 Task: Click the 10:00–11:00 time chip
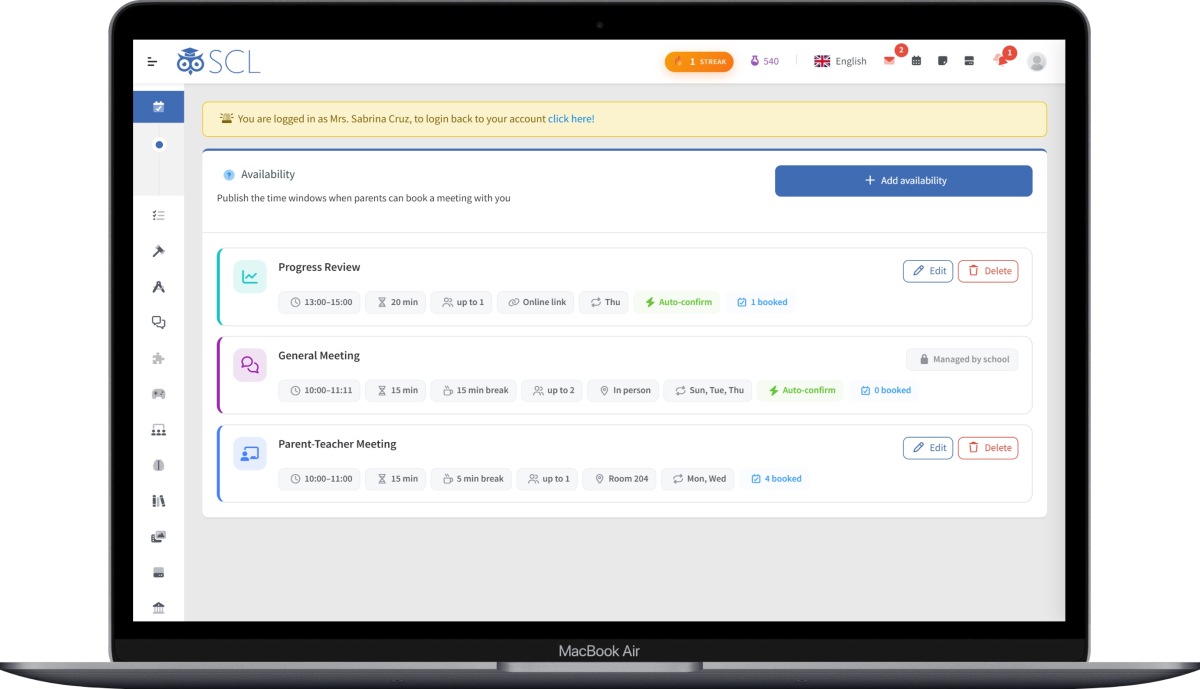[320, 479]
